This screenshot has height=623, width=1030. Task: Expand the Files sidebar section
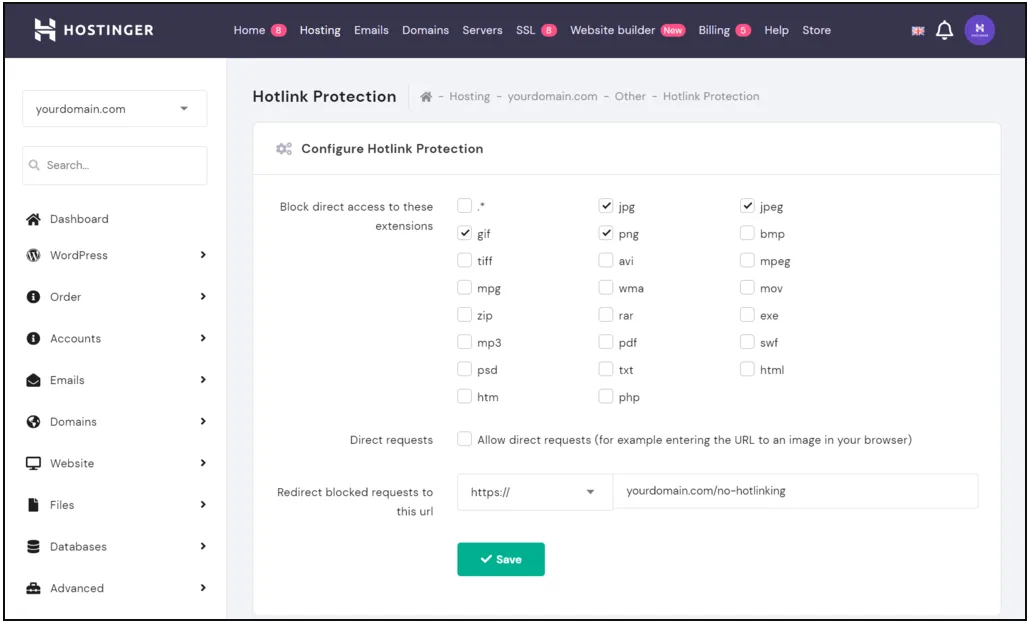tap(203, 505)
